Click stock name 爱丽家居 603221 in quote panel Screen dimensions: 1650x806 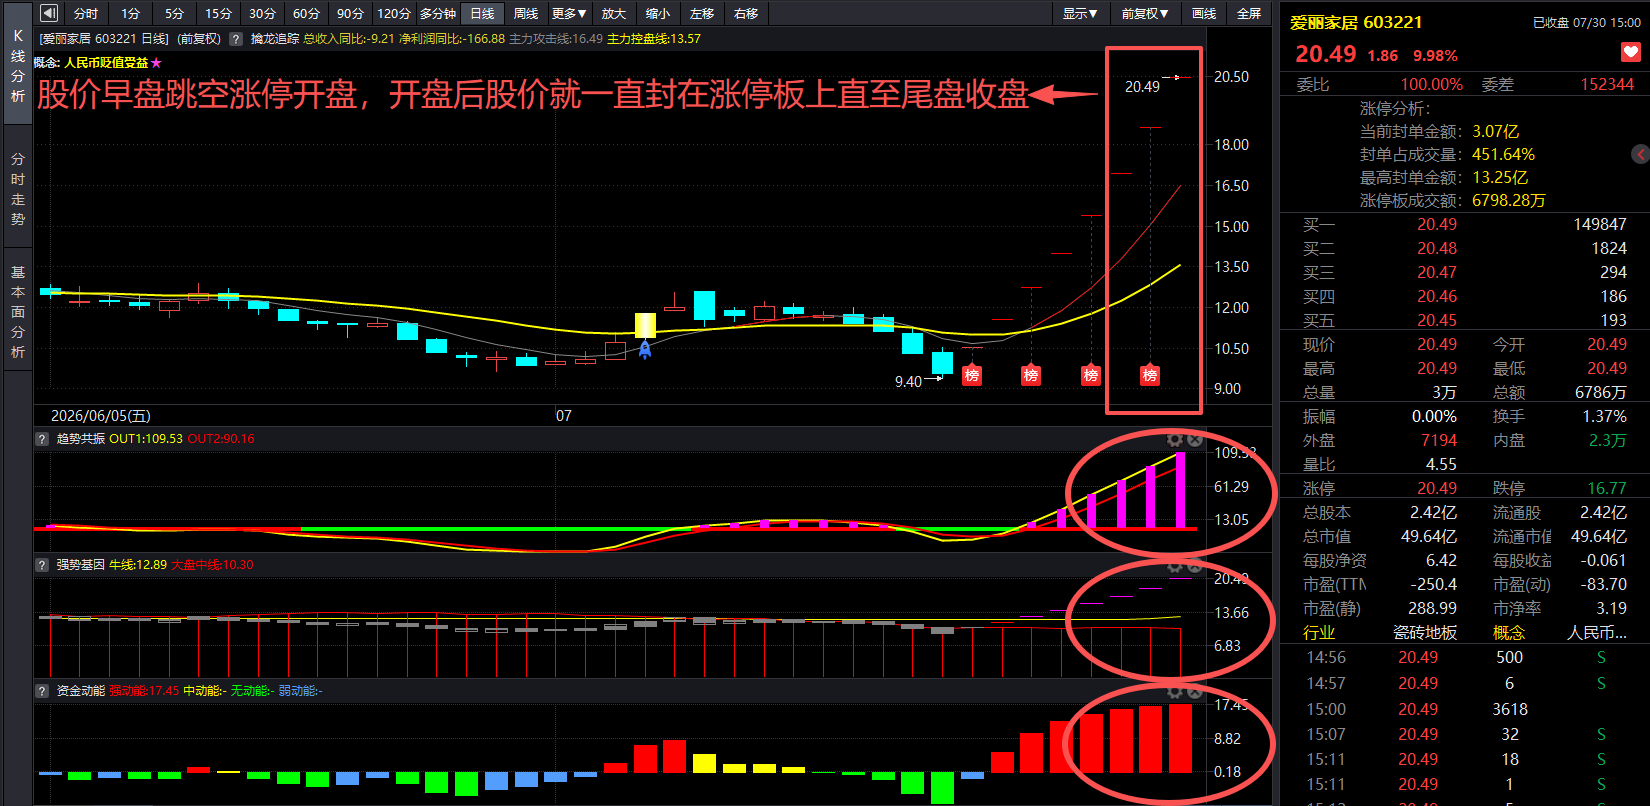tap(1356, 22)
